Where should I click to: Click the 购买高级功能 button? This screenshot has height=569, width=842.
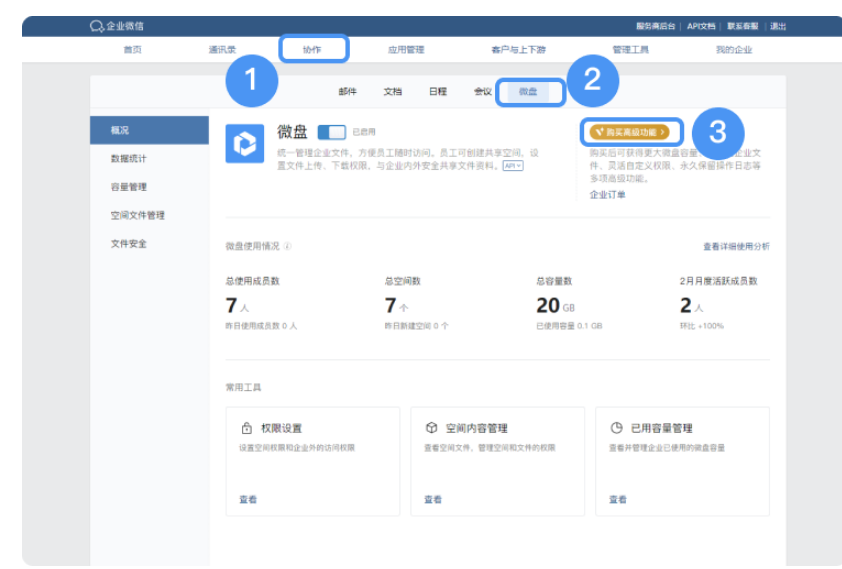pos(630,132)
